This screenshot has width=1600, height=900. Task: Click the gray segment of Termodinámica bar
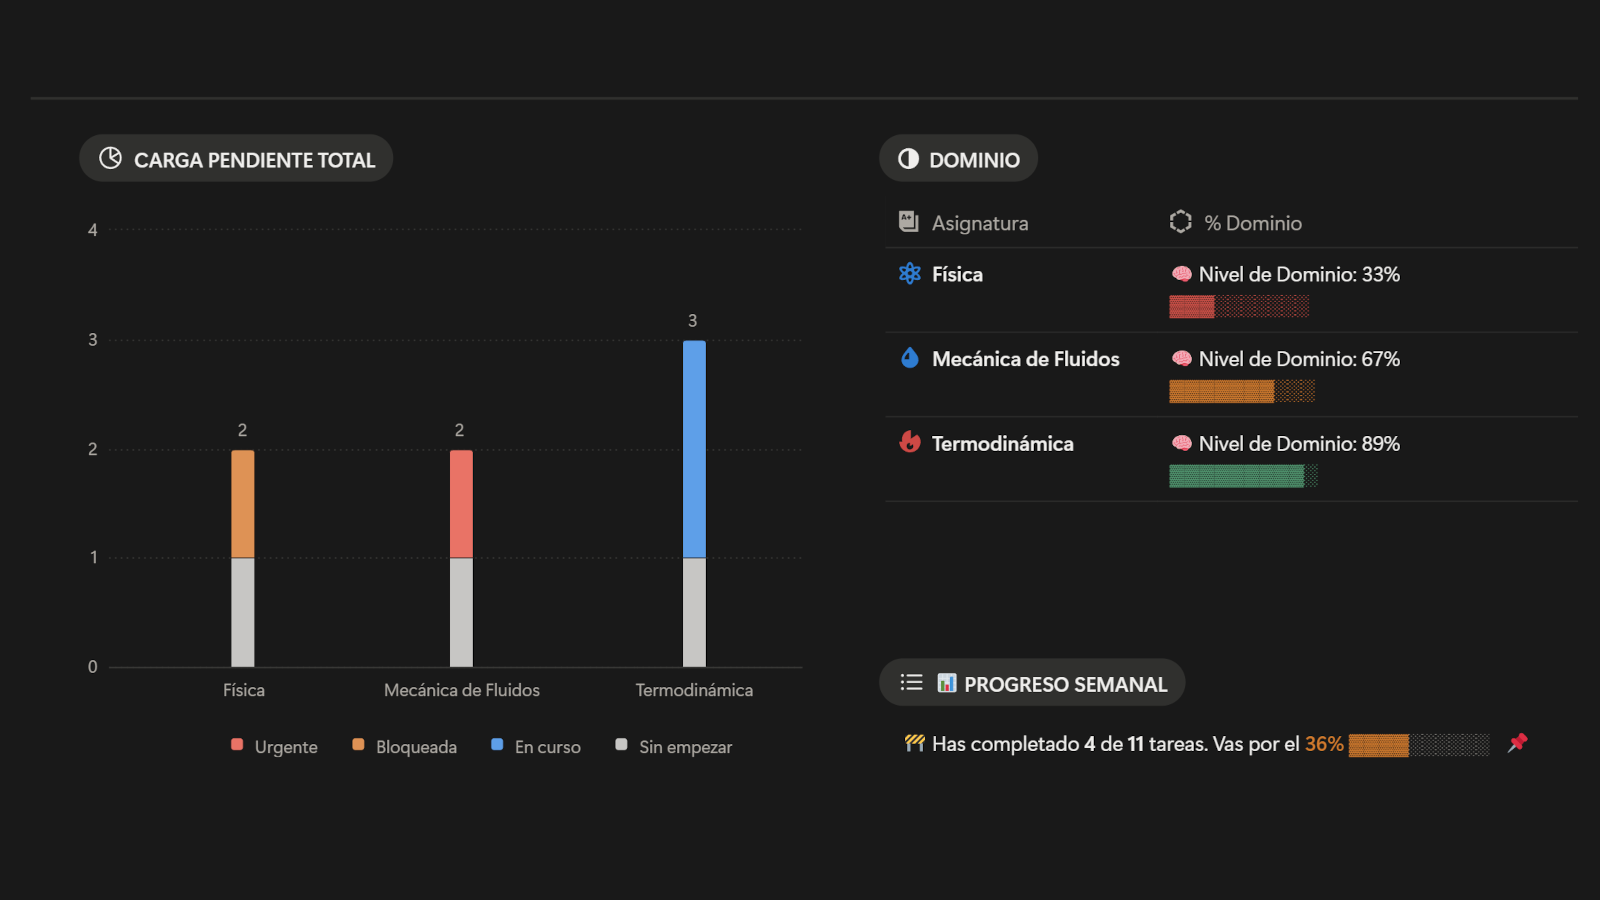(694, 612)
